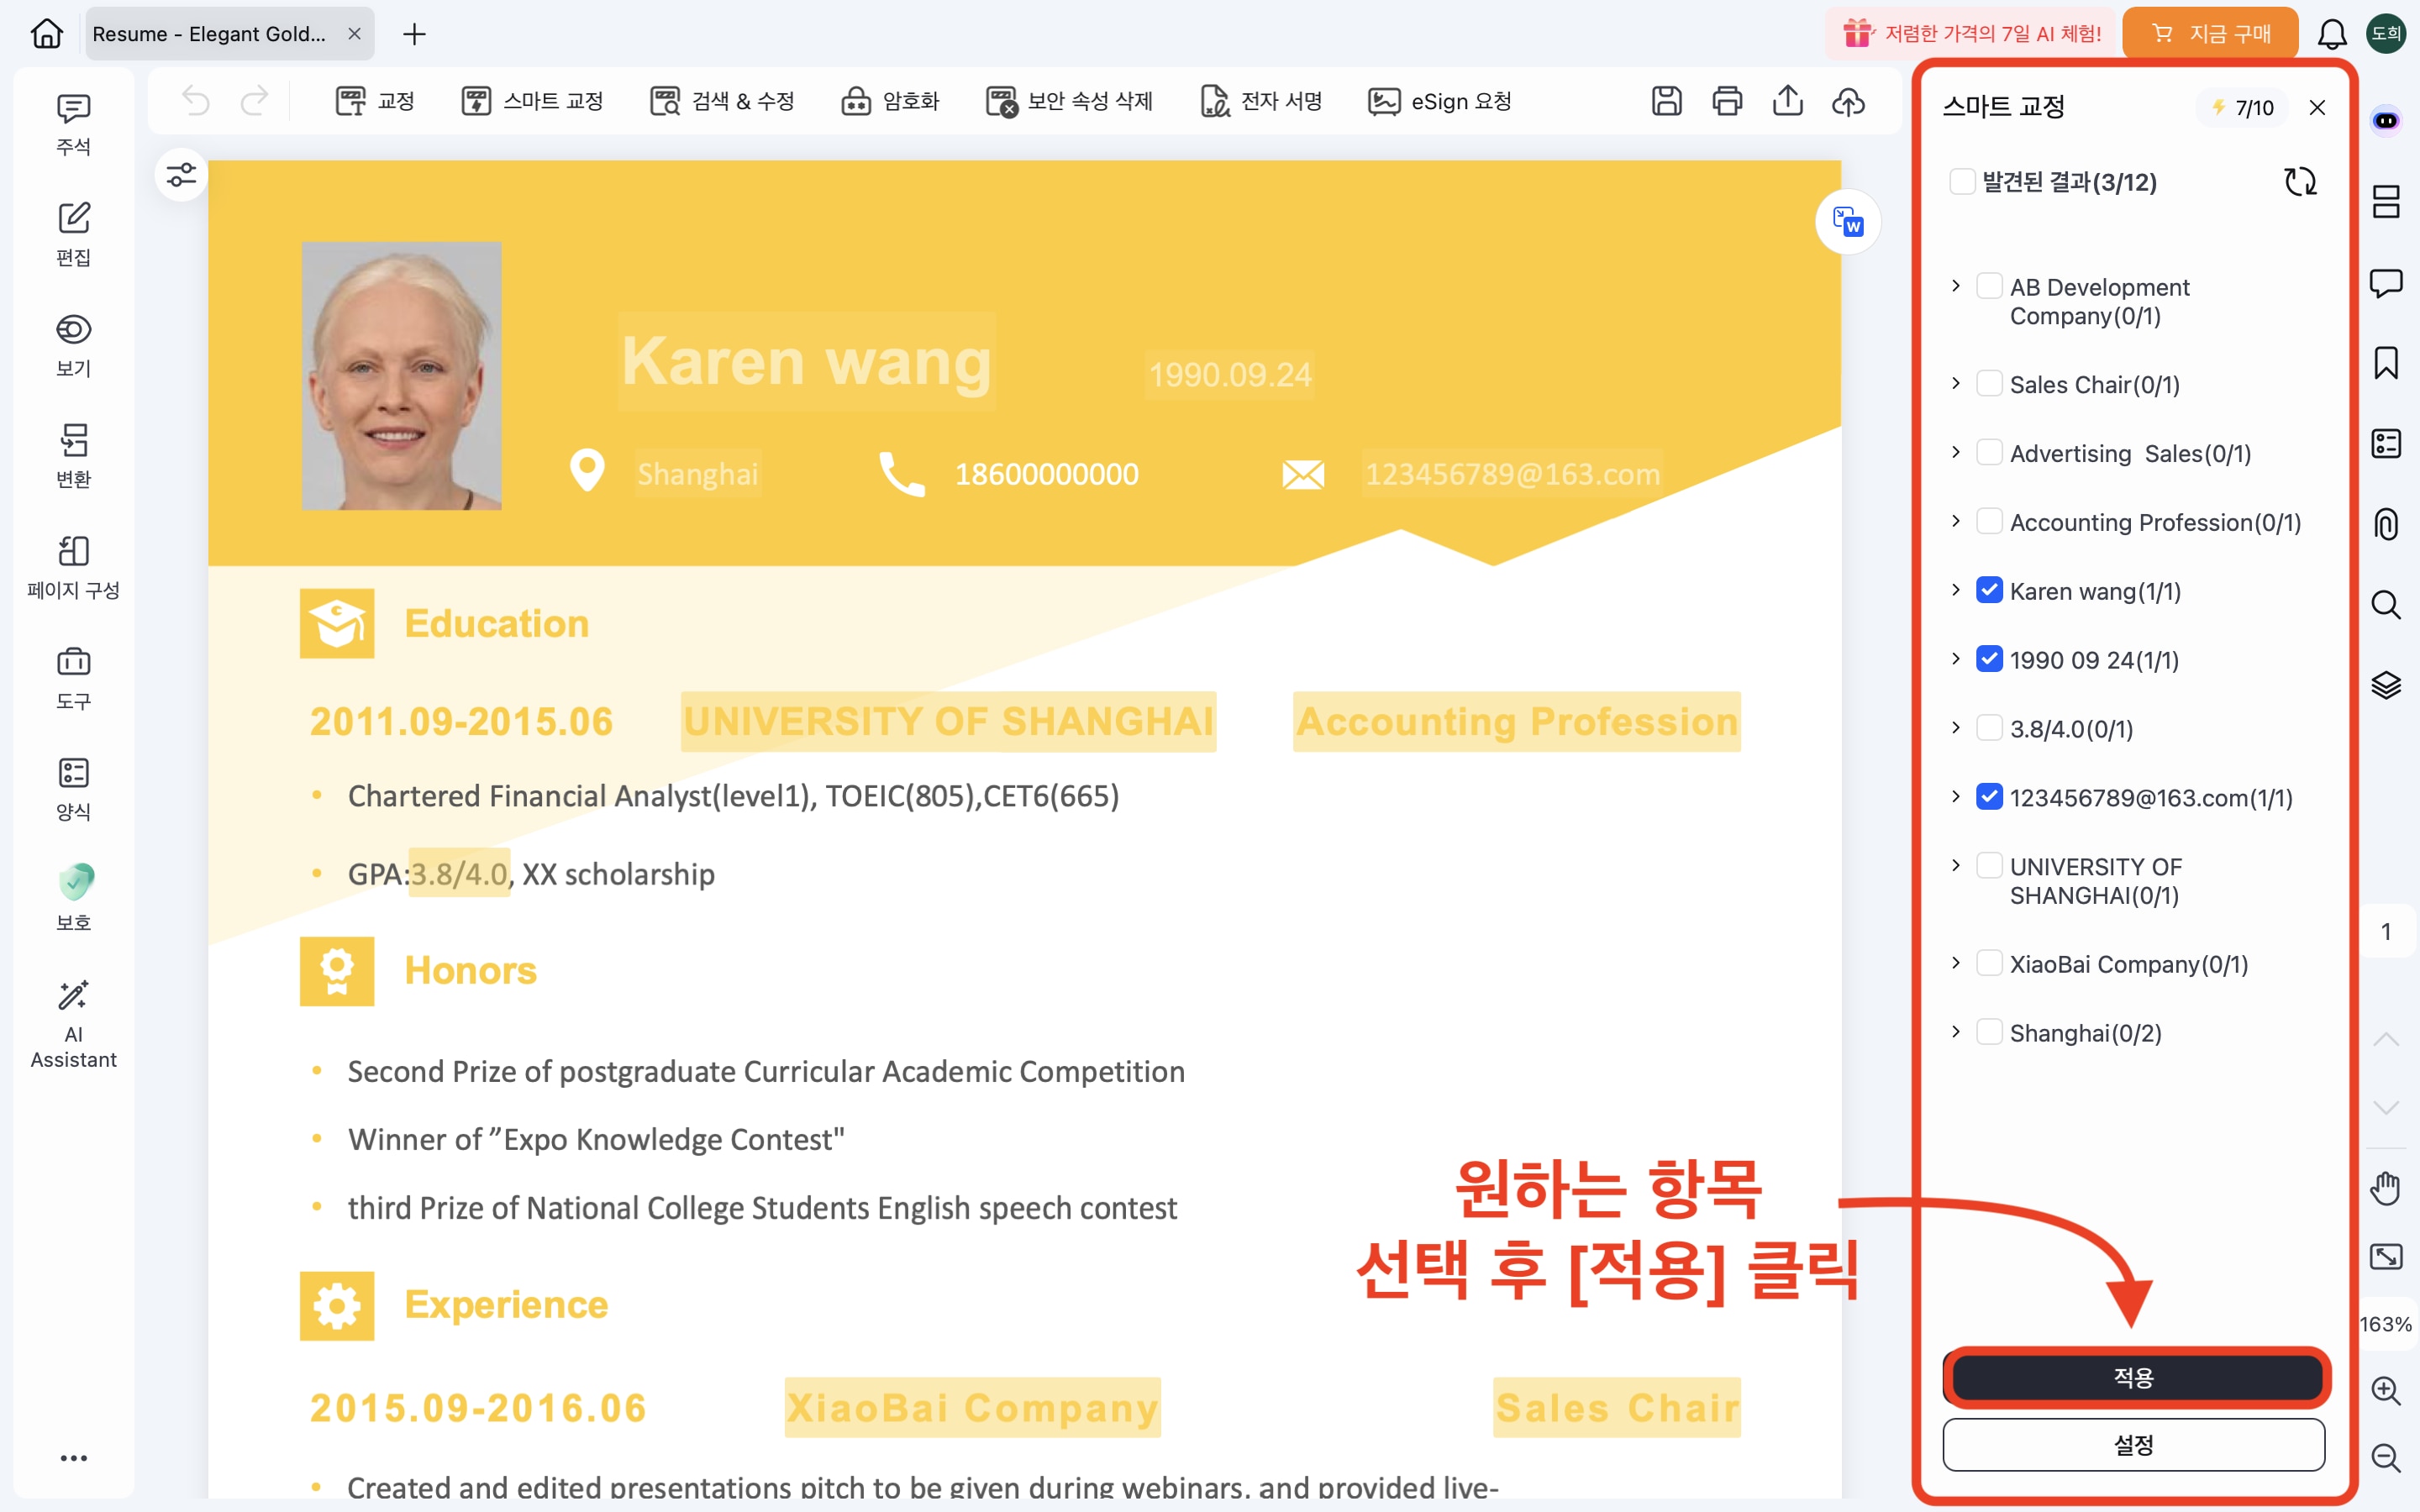Screen dimensions: 2420x1512
Task: Click the zoom in magnifier icon
Action: (x=2386, y=1390)
